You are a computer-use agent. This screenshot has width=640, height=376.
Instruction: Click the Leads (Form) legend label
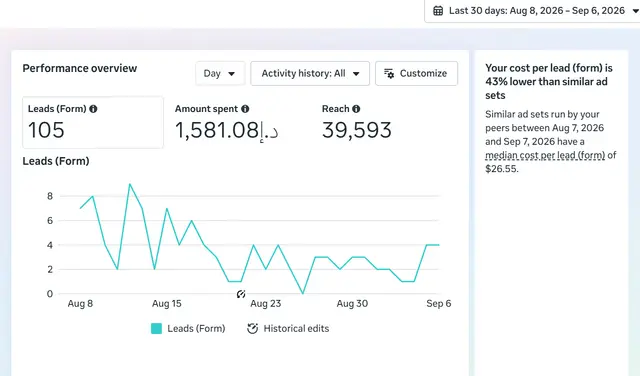click(196, 329)
